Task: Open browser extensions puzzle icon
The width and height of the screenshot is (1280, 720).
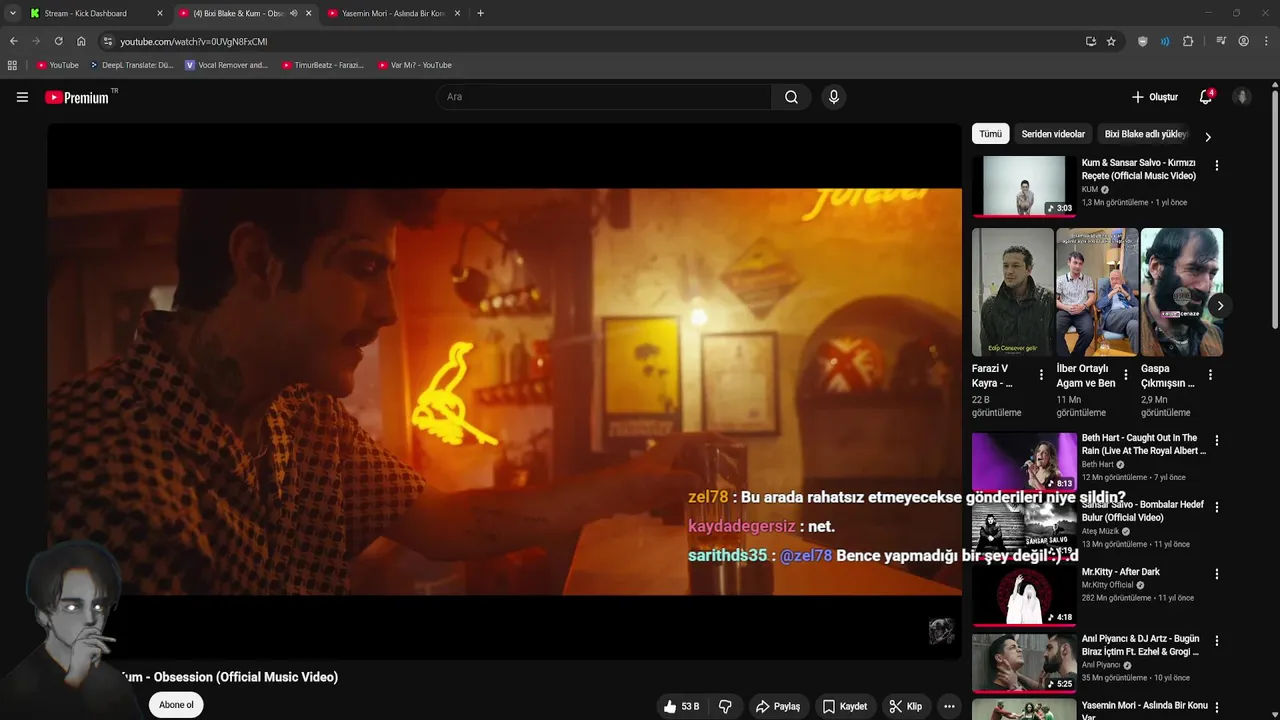Action: pyautogui.click(x=1188, y=41)
